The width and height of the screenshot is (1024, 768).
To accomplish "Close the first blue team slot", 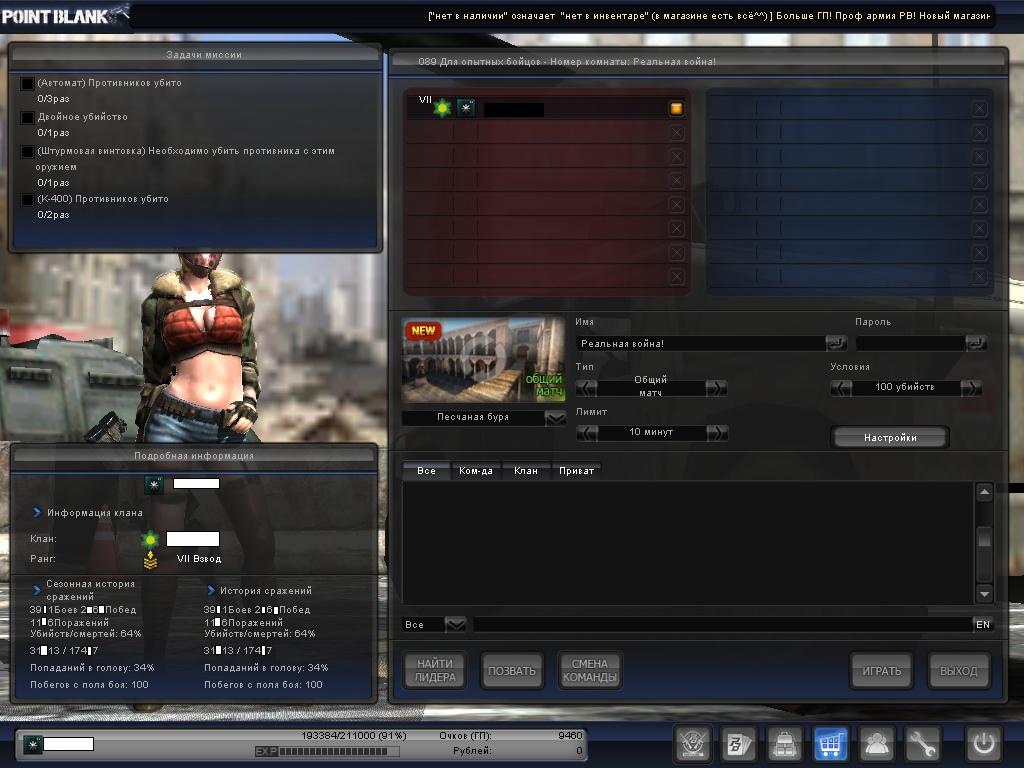I will point(979,108).
